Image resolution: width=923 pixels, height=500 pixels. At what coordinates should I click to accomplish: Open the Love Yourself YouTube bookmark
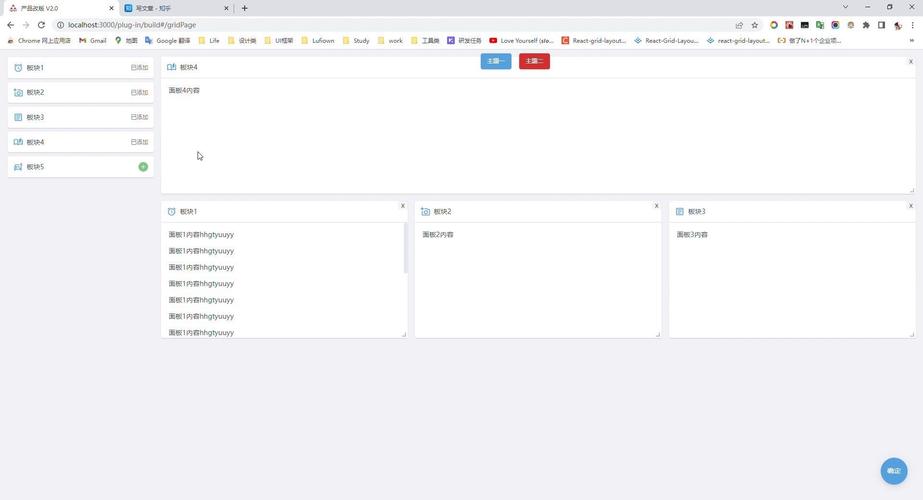click(x=522, y=41)
